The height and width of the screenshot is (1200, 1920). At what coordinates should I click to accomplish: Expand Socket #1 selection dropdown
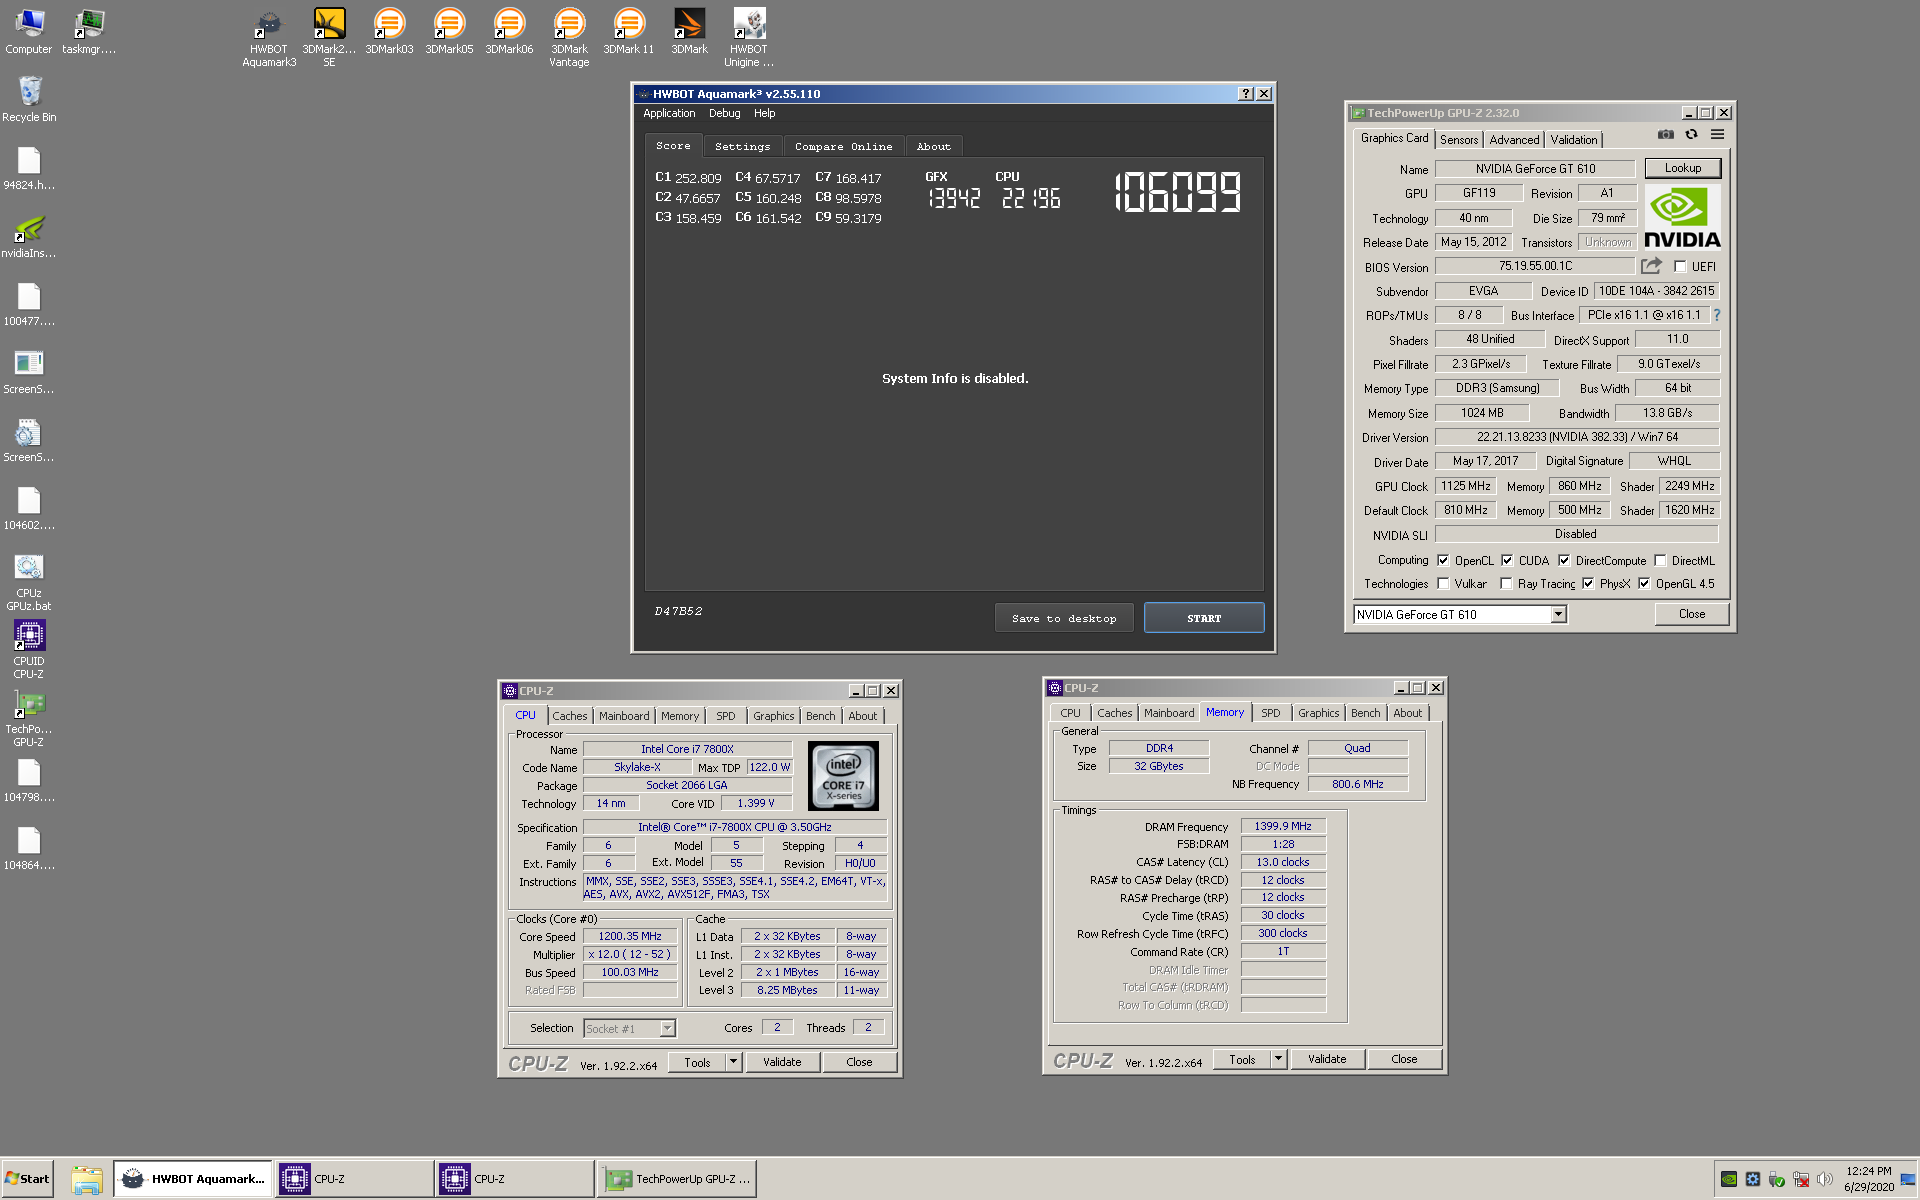667,1028
